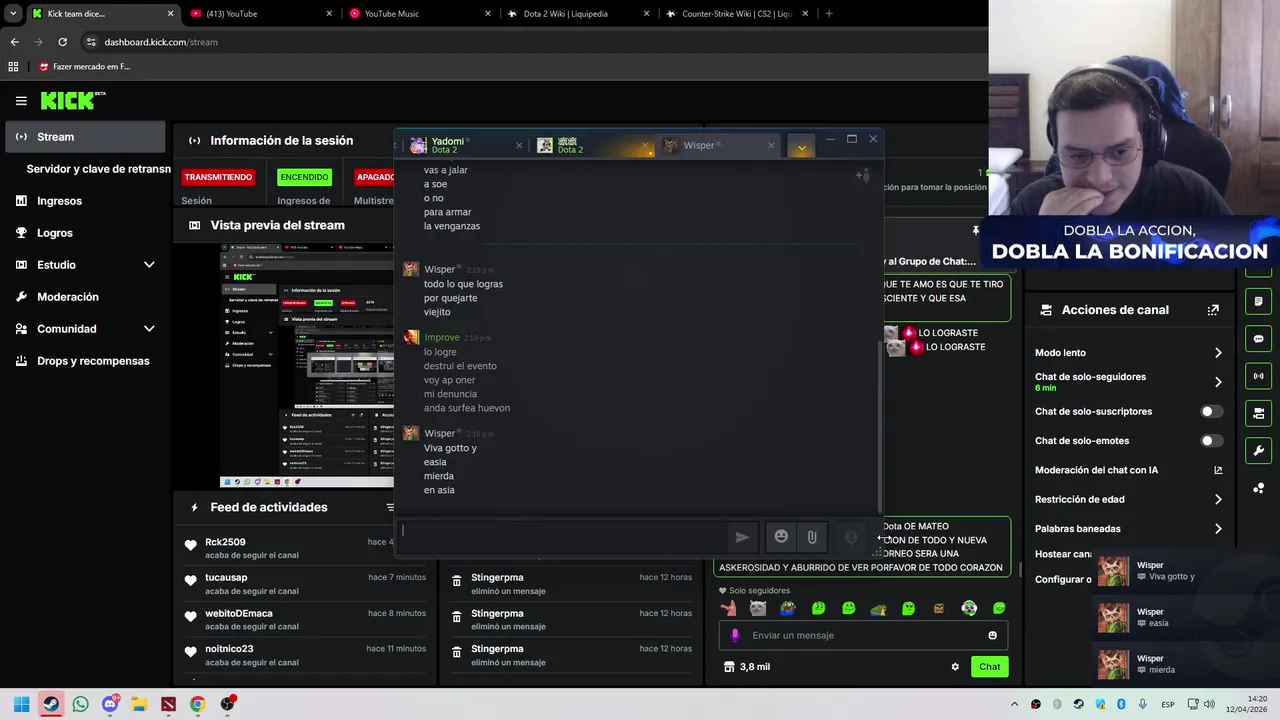This screenshot has height=720, width=1280.
Task: Reload the browser page
Action: click(62, 42)
